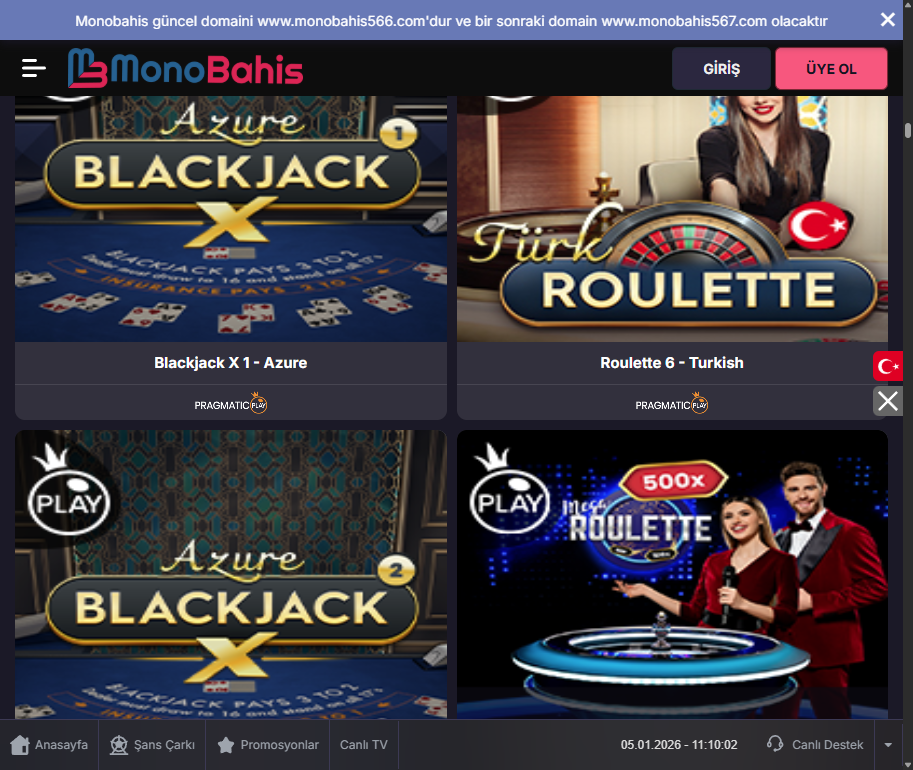The height and width of the screenshot is (770, 913).
Task: Expand the bottom bar dropdown arrow
Action: coord(888,745)
